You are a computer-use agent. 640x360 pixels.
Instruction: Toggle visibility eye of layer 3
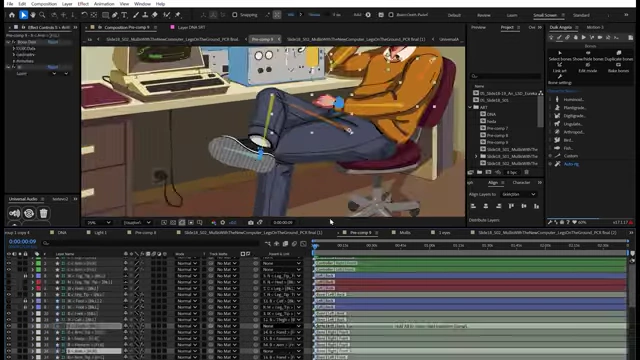click(x=9, y=269)
